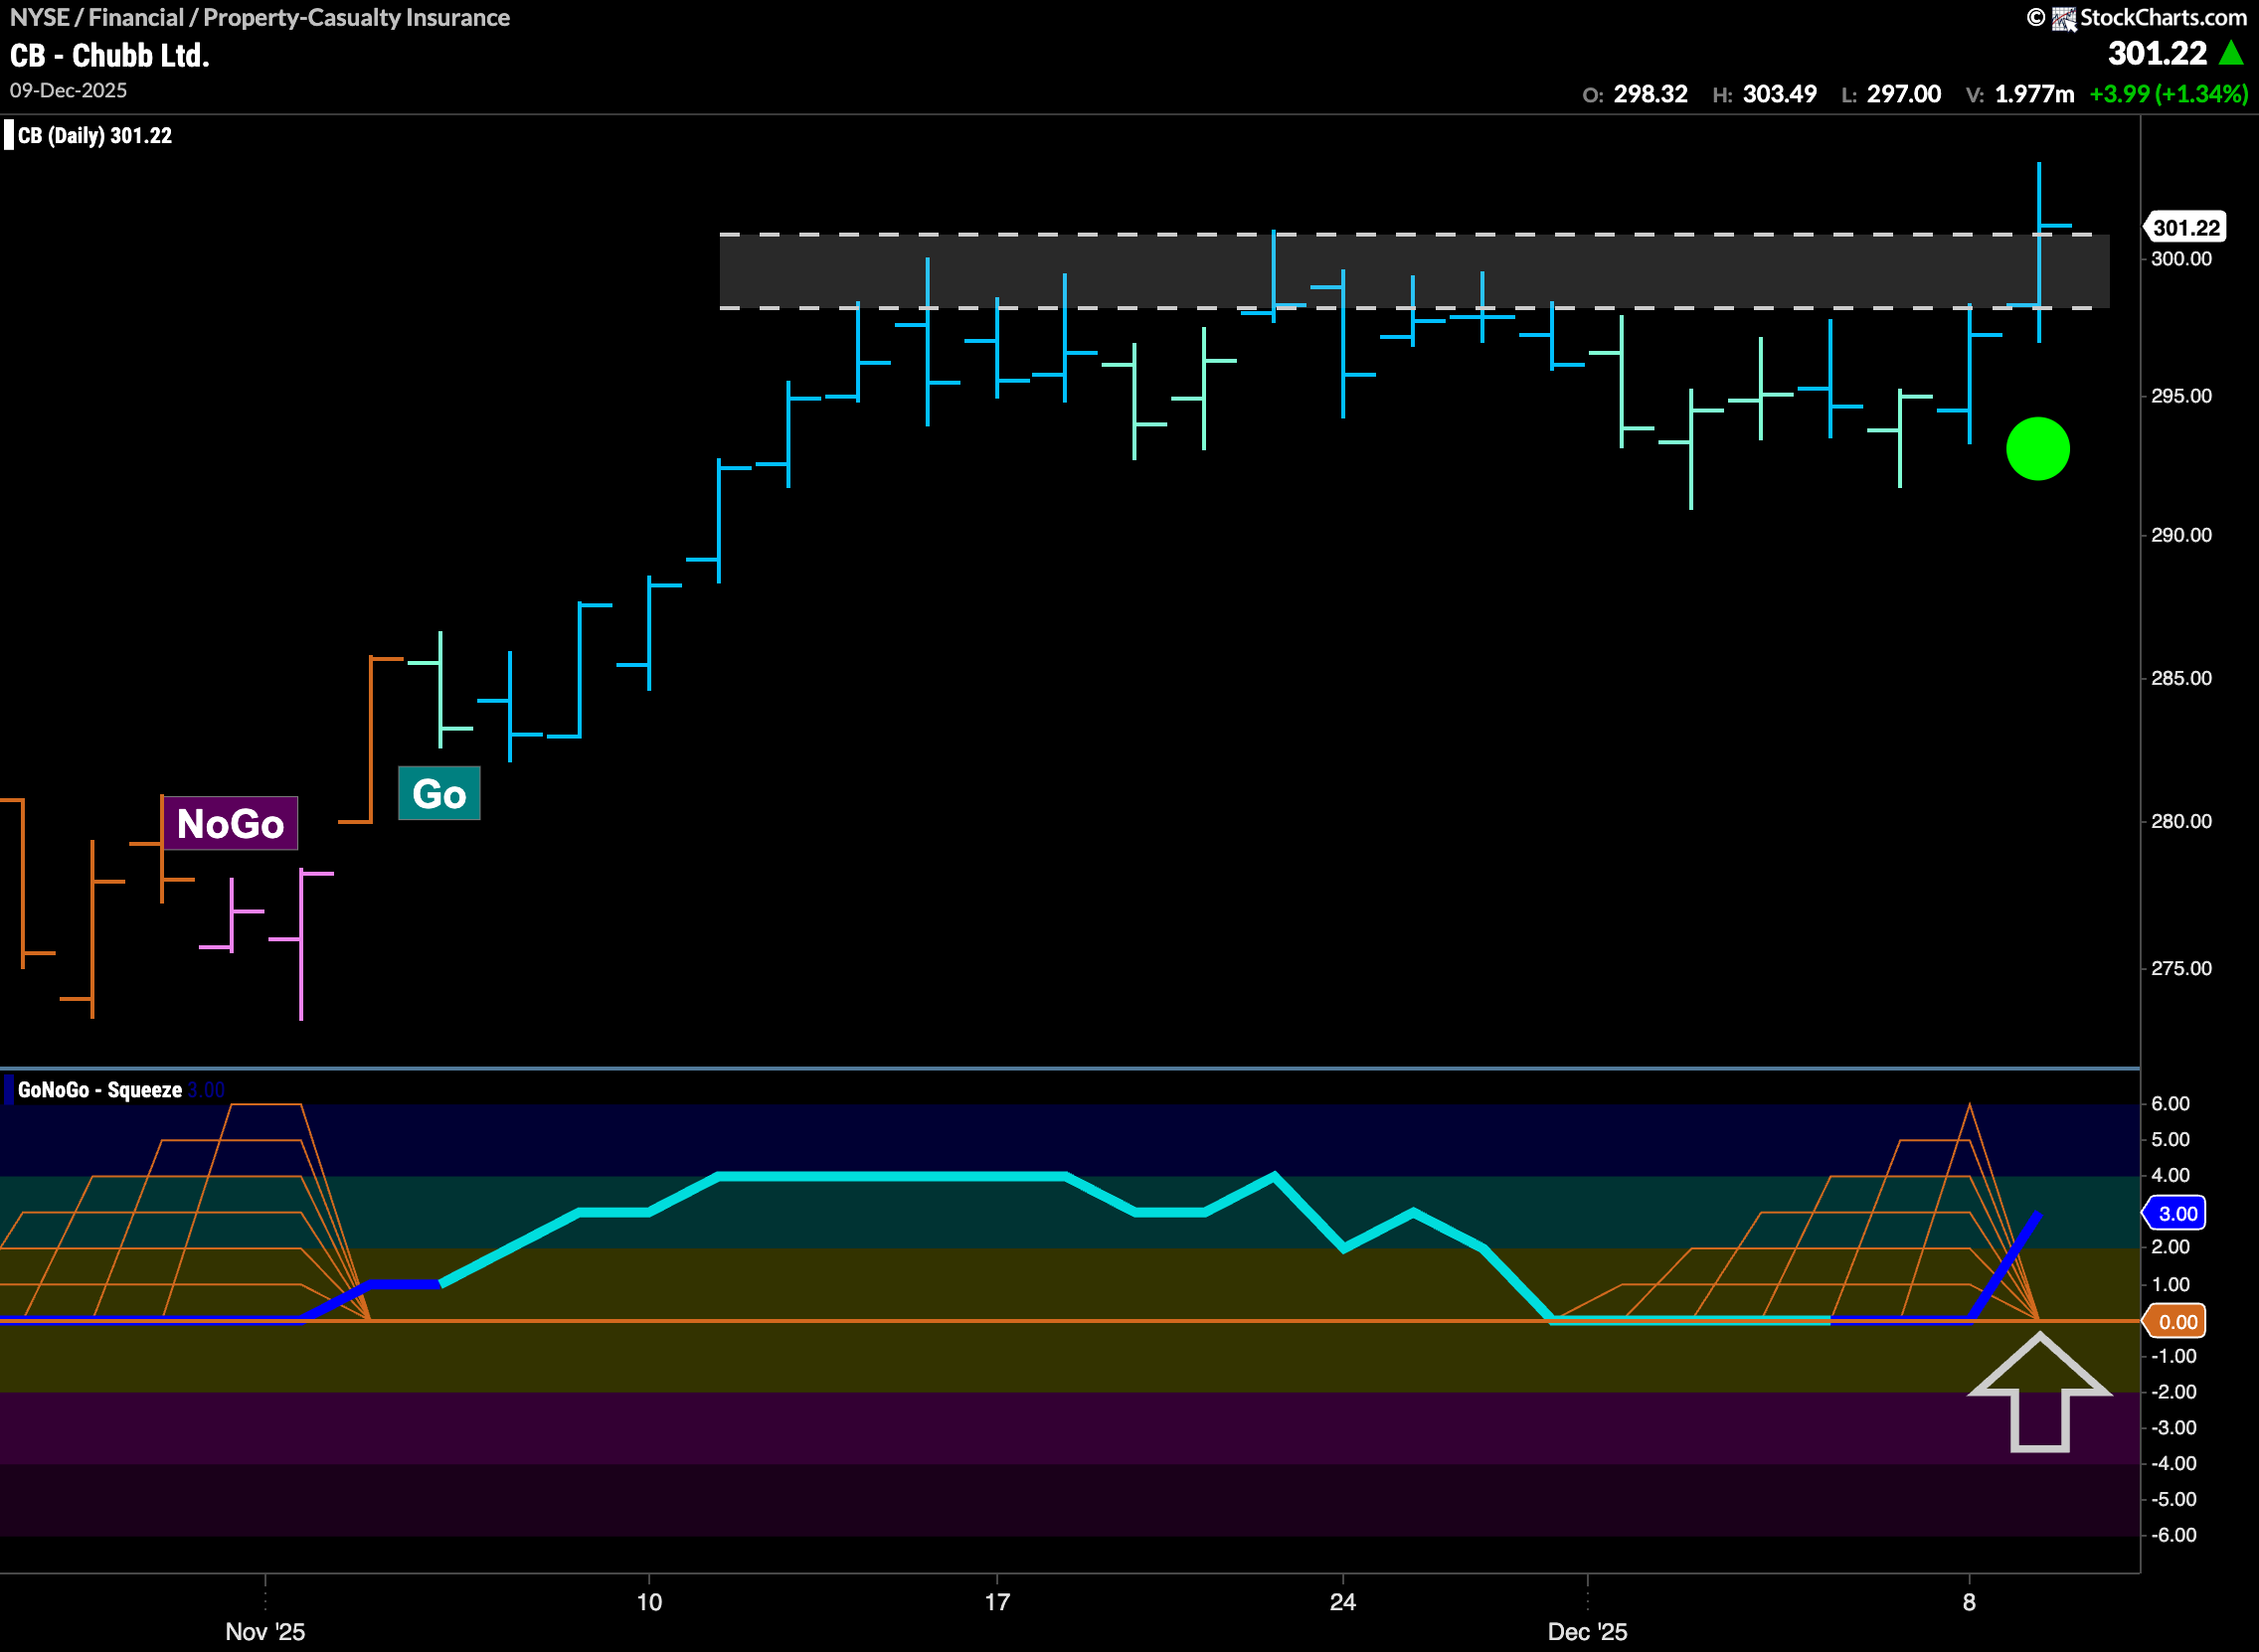Click the 09-Dec-2025 date text

[x=67, y=90]
